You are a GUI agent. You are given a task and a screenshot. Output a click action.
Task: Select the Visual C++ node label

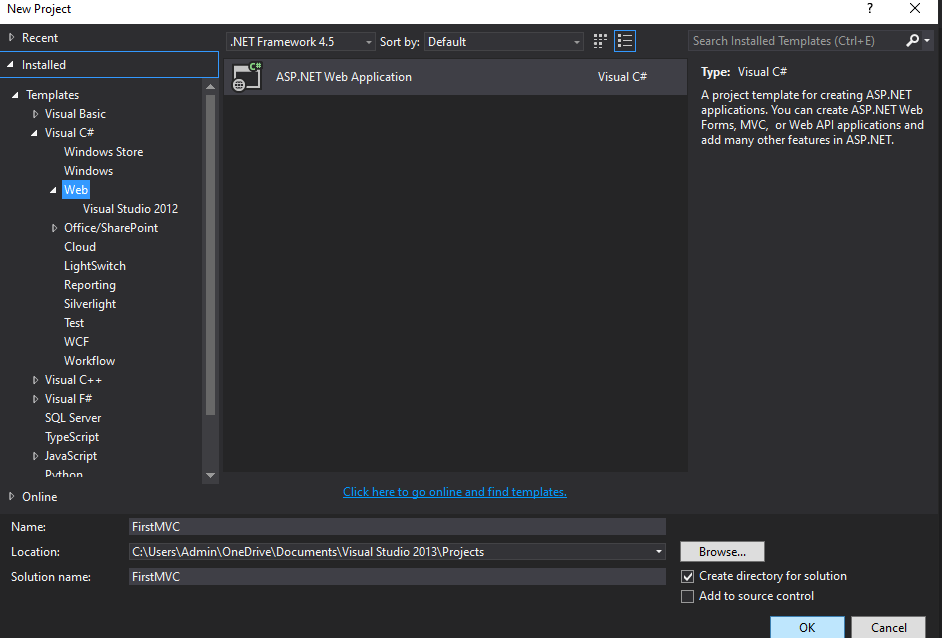point(73,380)
